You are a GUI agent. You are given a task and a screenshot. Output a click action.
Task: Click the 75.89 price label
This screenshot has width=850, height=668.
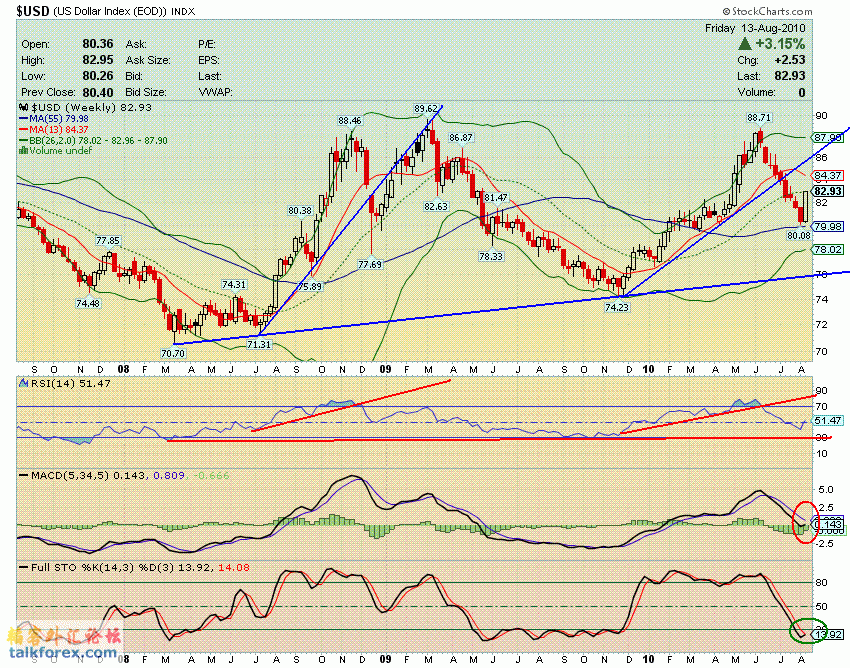coord(310,286)
